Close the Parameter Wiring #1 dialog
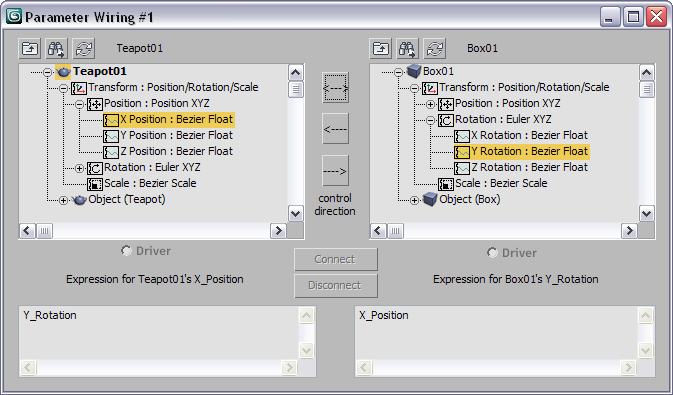This screenshot has height=395, width=673. coord(657,17)
